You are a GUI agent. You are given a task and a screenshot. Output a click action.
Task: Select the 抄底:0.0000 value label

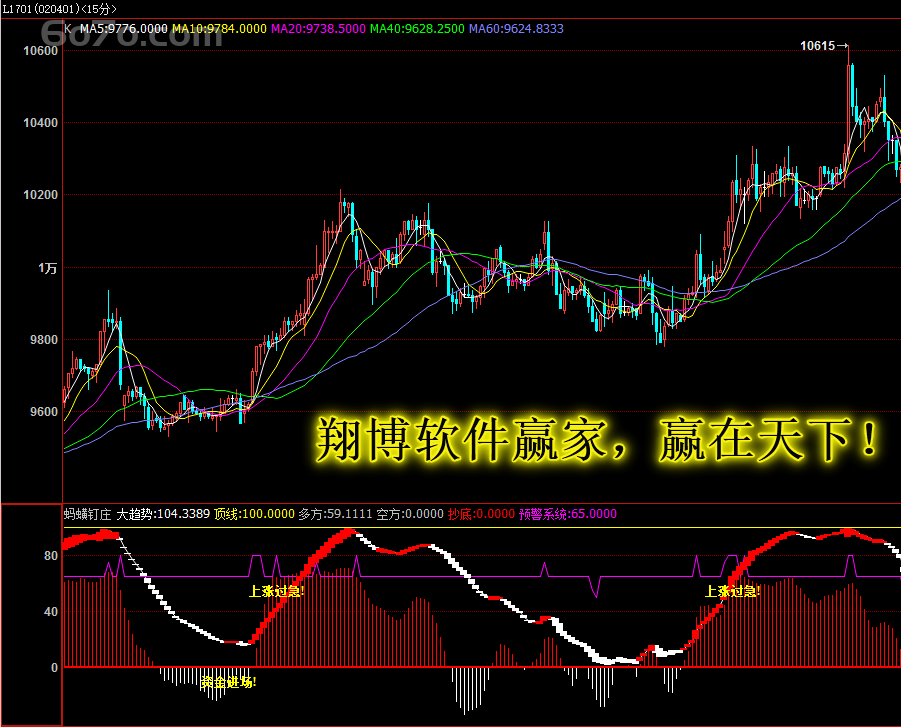point(482,514)
